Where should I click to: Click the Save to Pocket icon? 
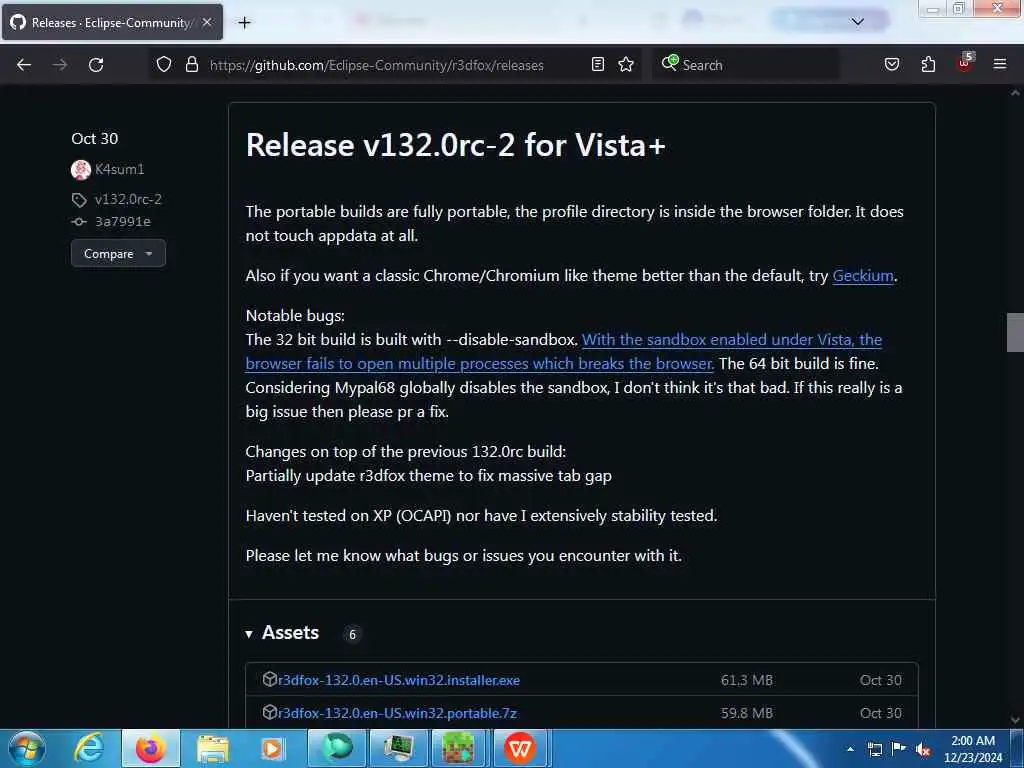[891, 64]
